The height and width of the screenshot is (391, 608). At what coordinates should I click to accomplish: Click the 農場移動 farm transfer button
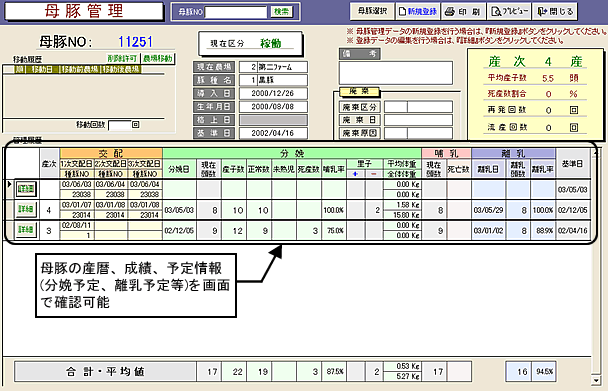pos(157,59)
